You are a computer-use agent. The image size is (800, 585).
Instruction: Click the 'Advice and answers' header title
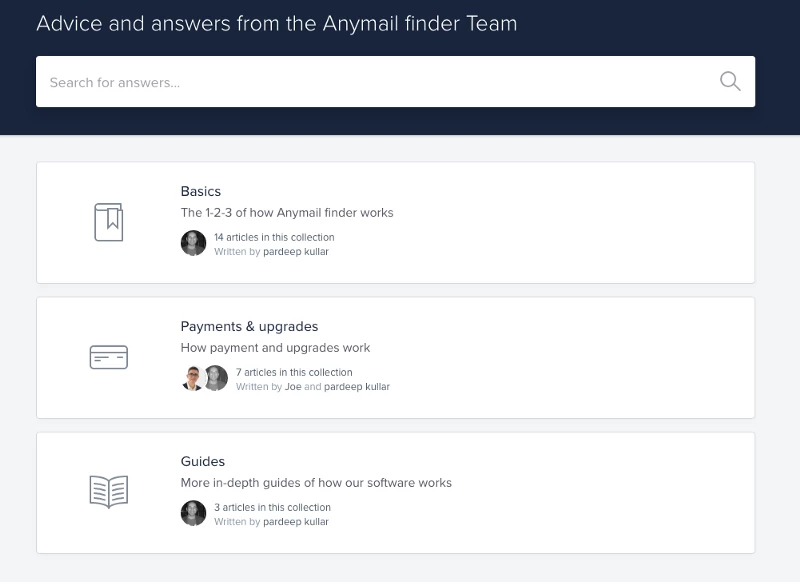[276, 23]
